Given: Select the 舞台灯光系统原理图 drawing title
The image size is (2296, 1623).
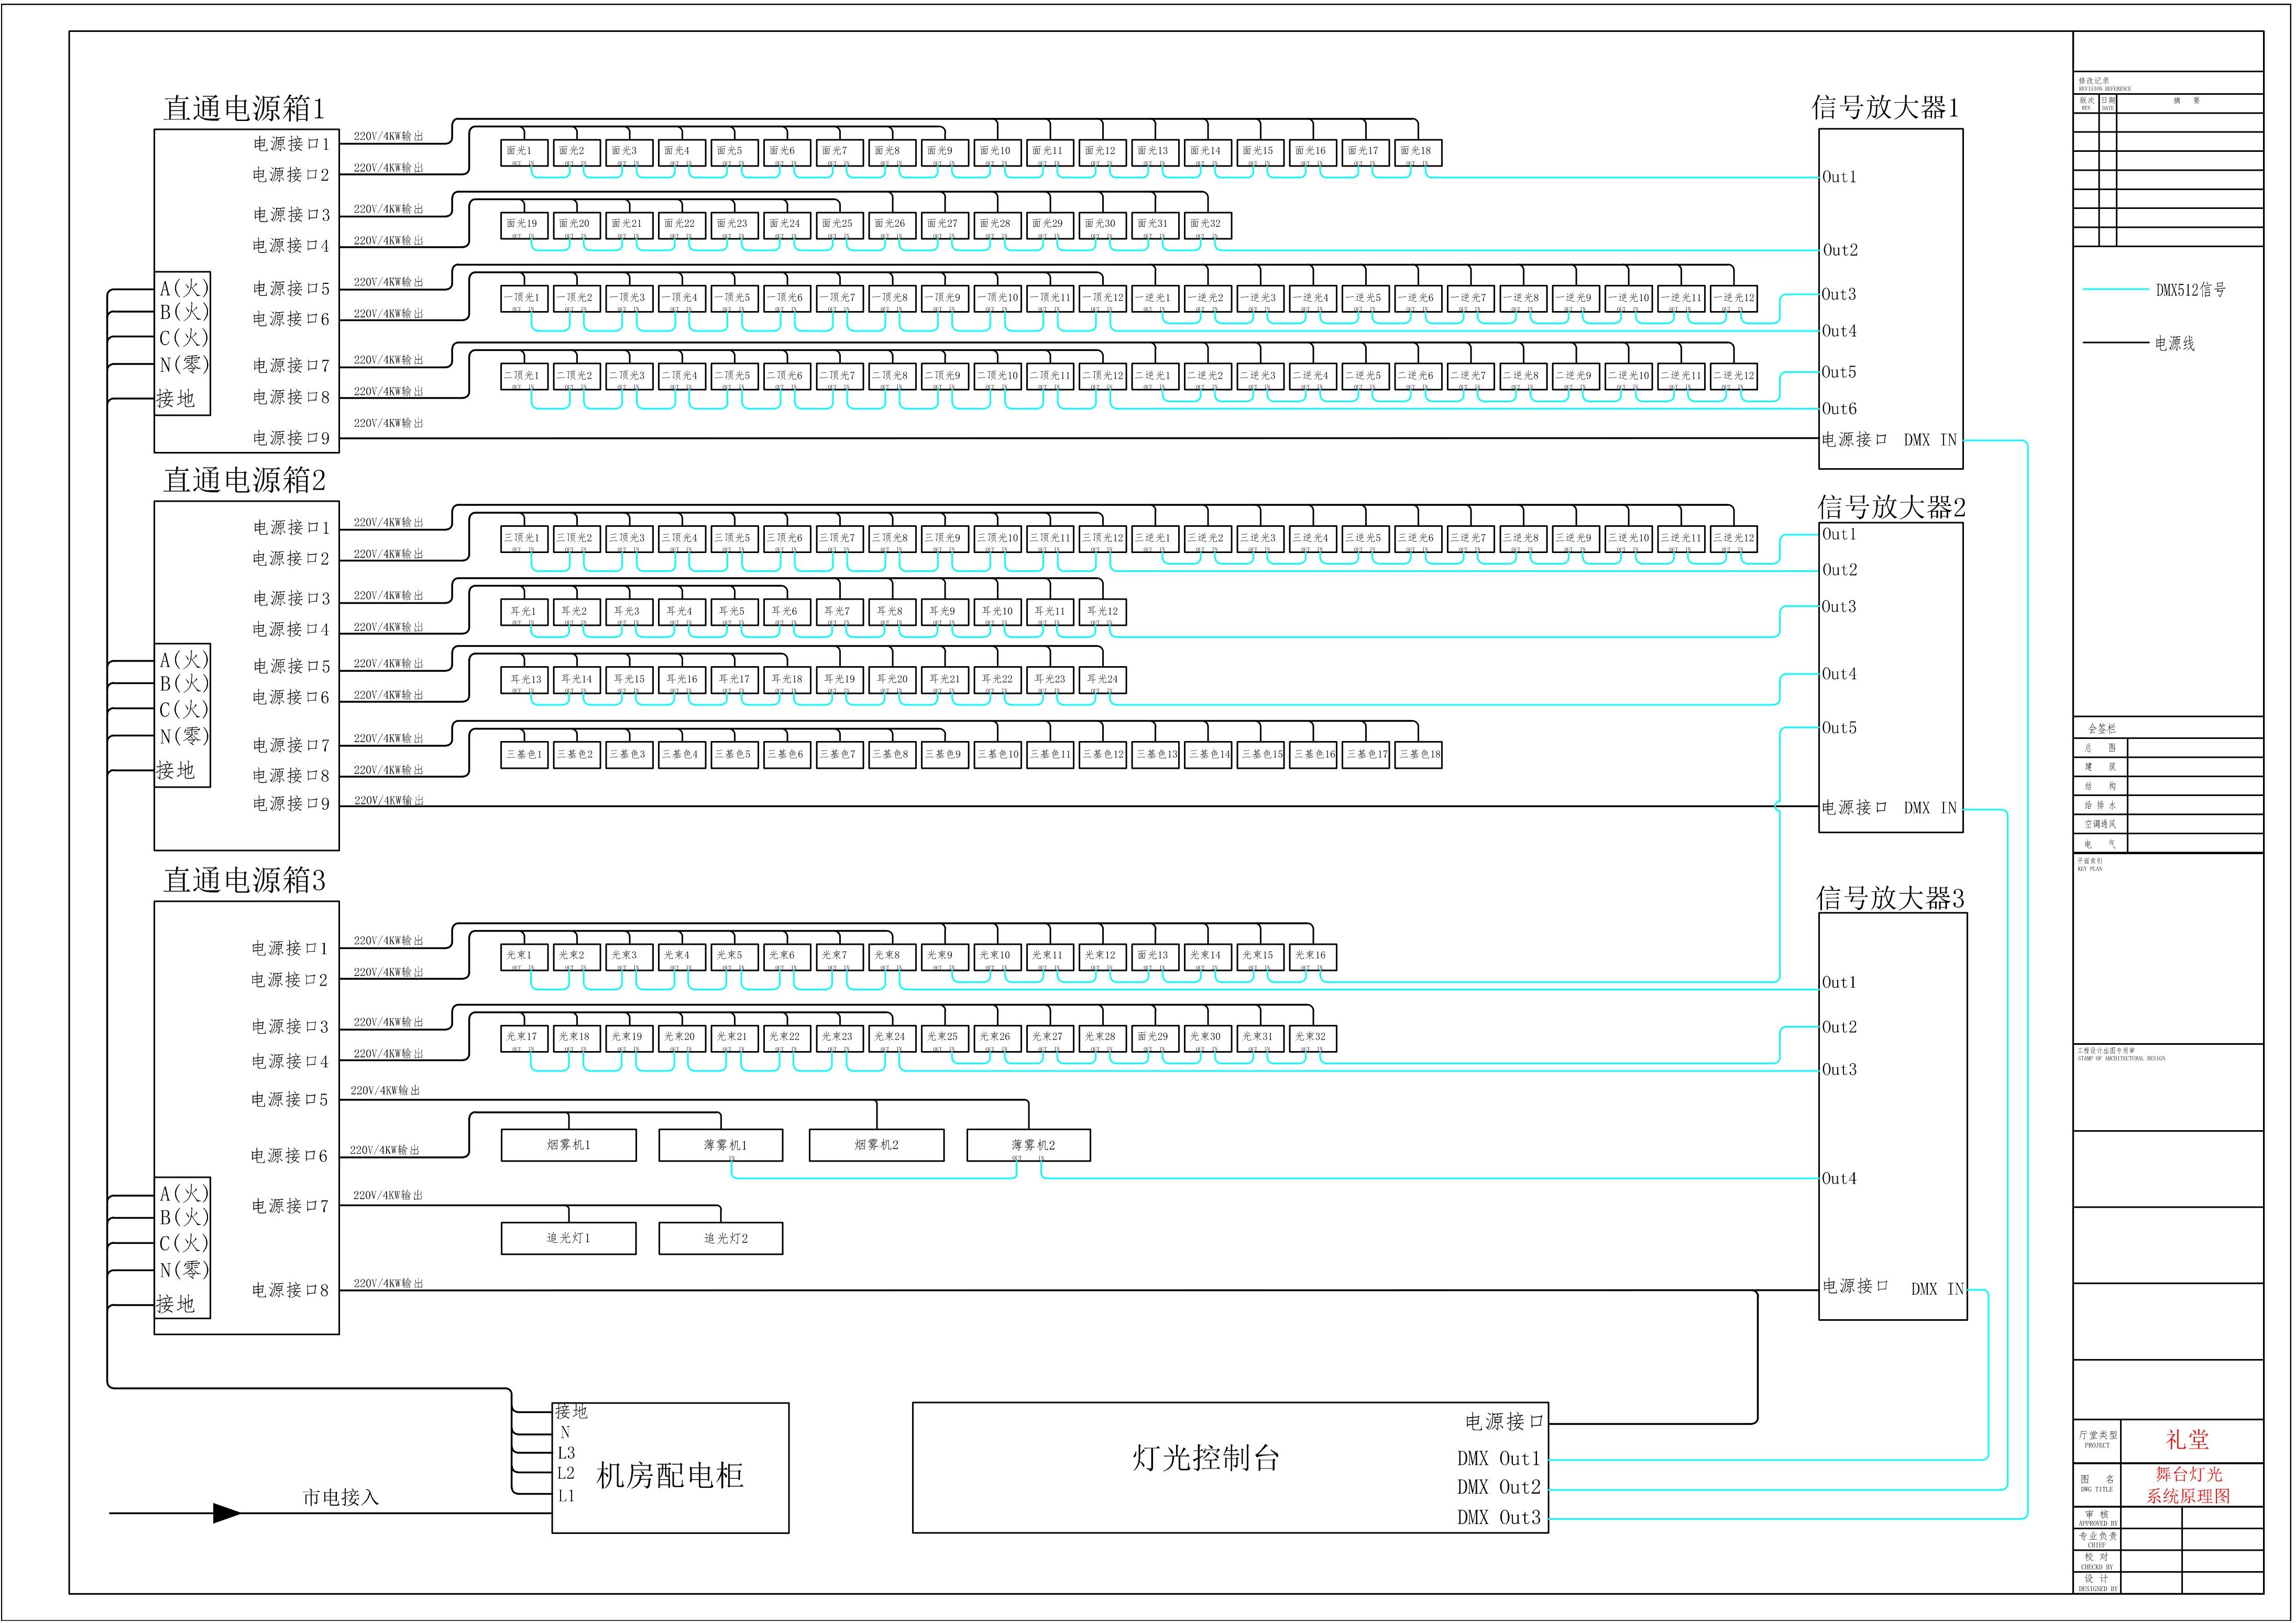Looking at the screenshot, I should coord(2188,1485).
